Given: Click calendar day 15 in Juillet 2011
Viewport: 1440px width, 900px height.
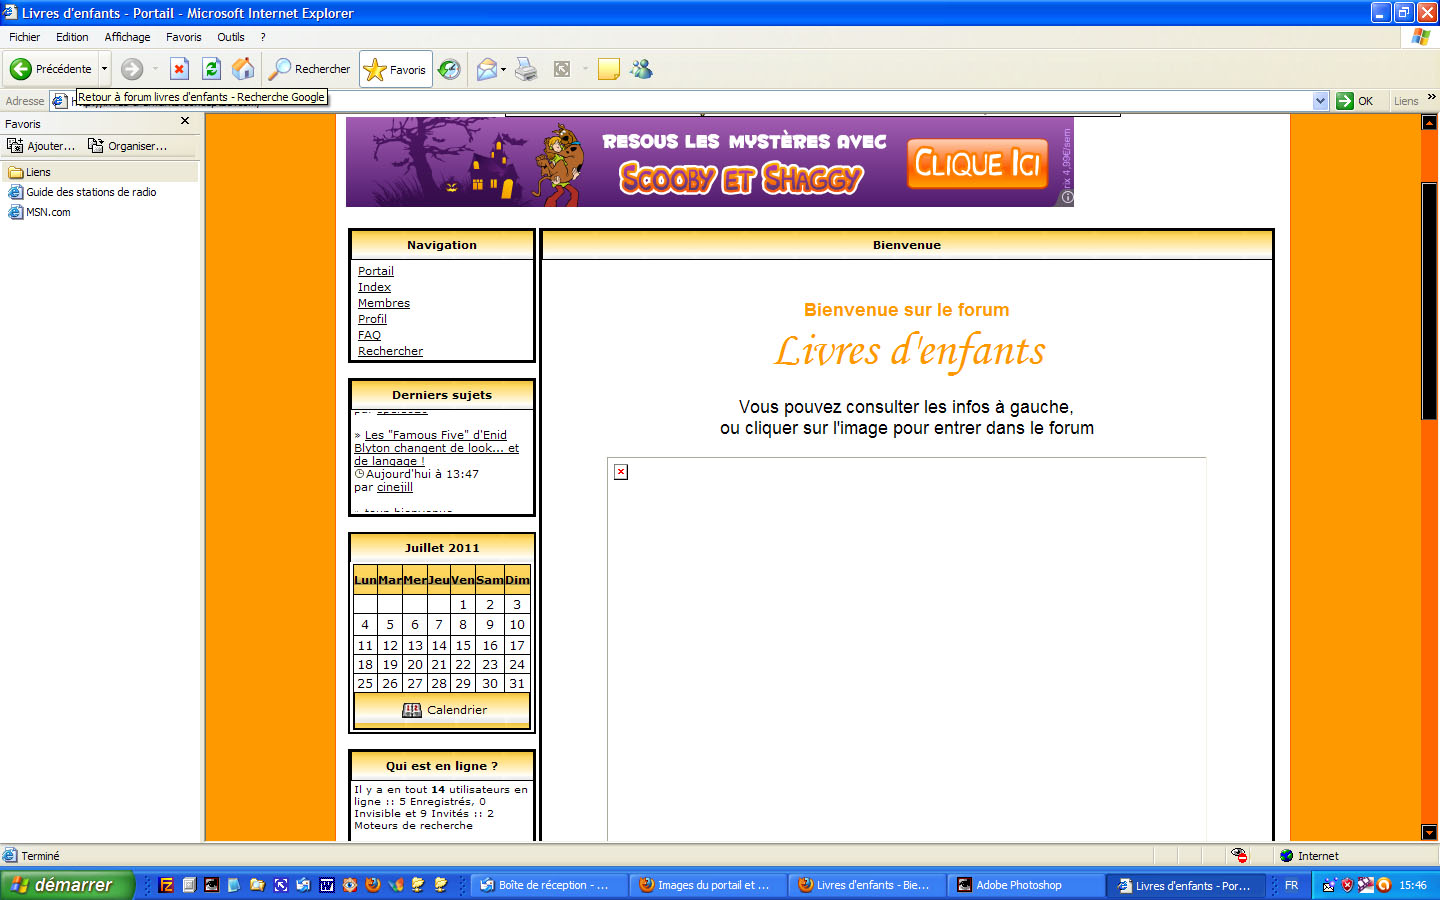Looking at the screenshot, I should (x=463, y=645).
